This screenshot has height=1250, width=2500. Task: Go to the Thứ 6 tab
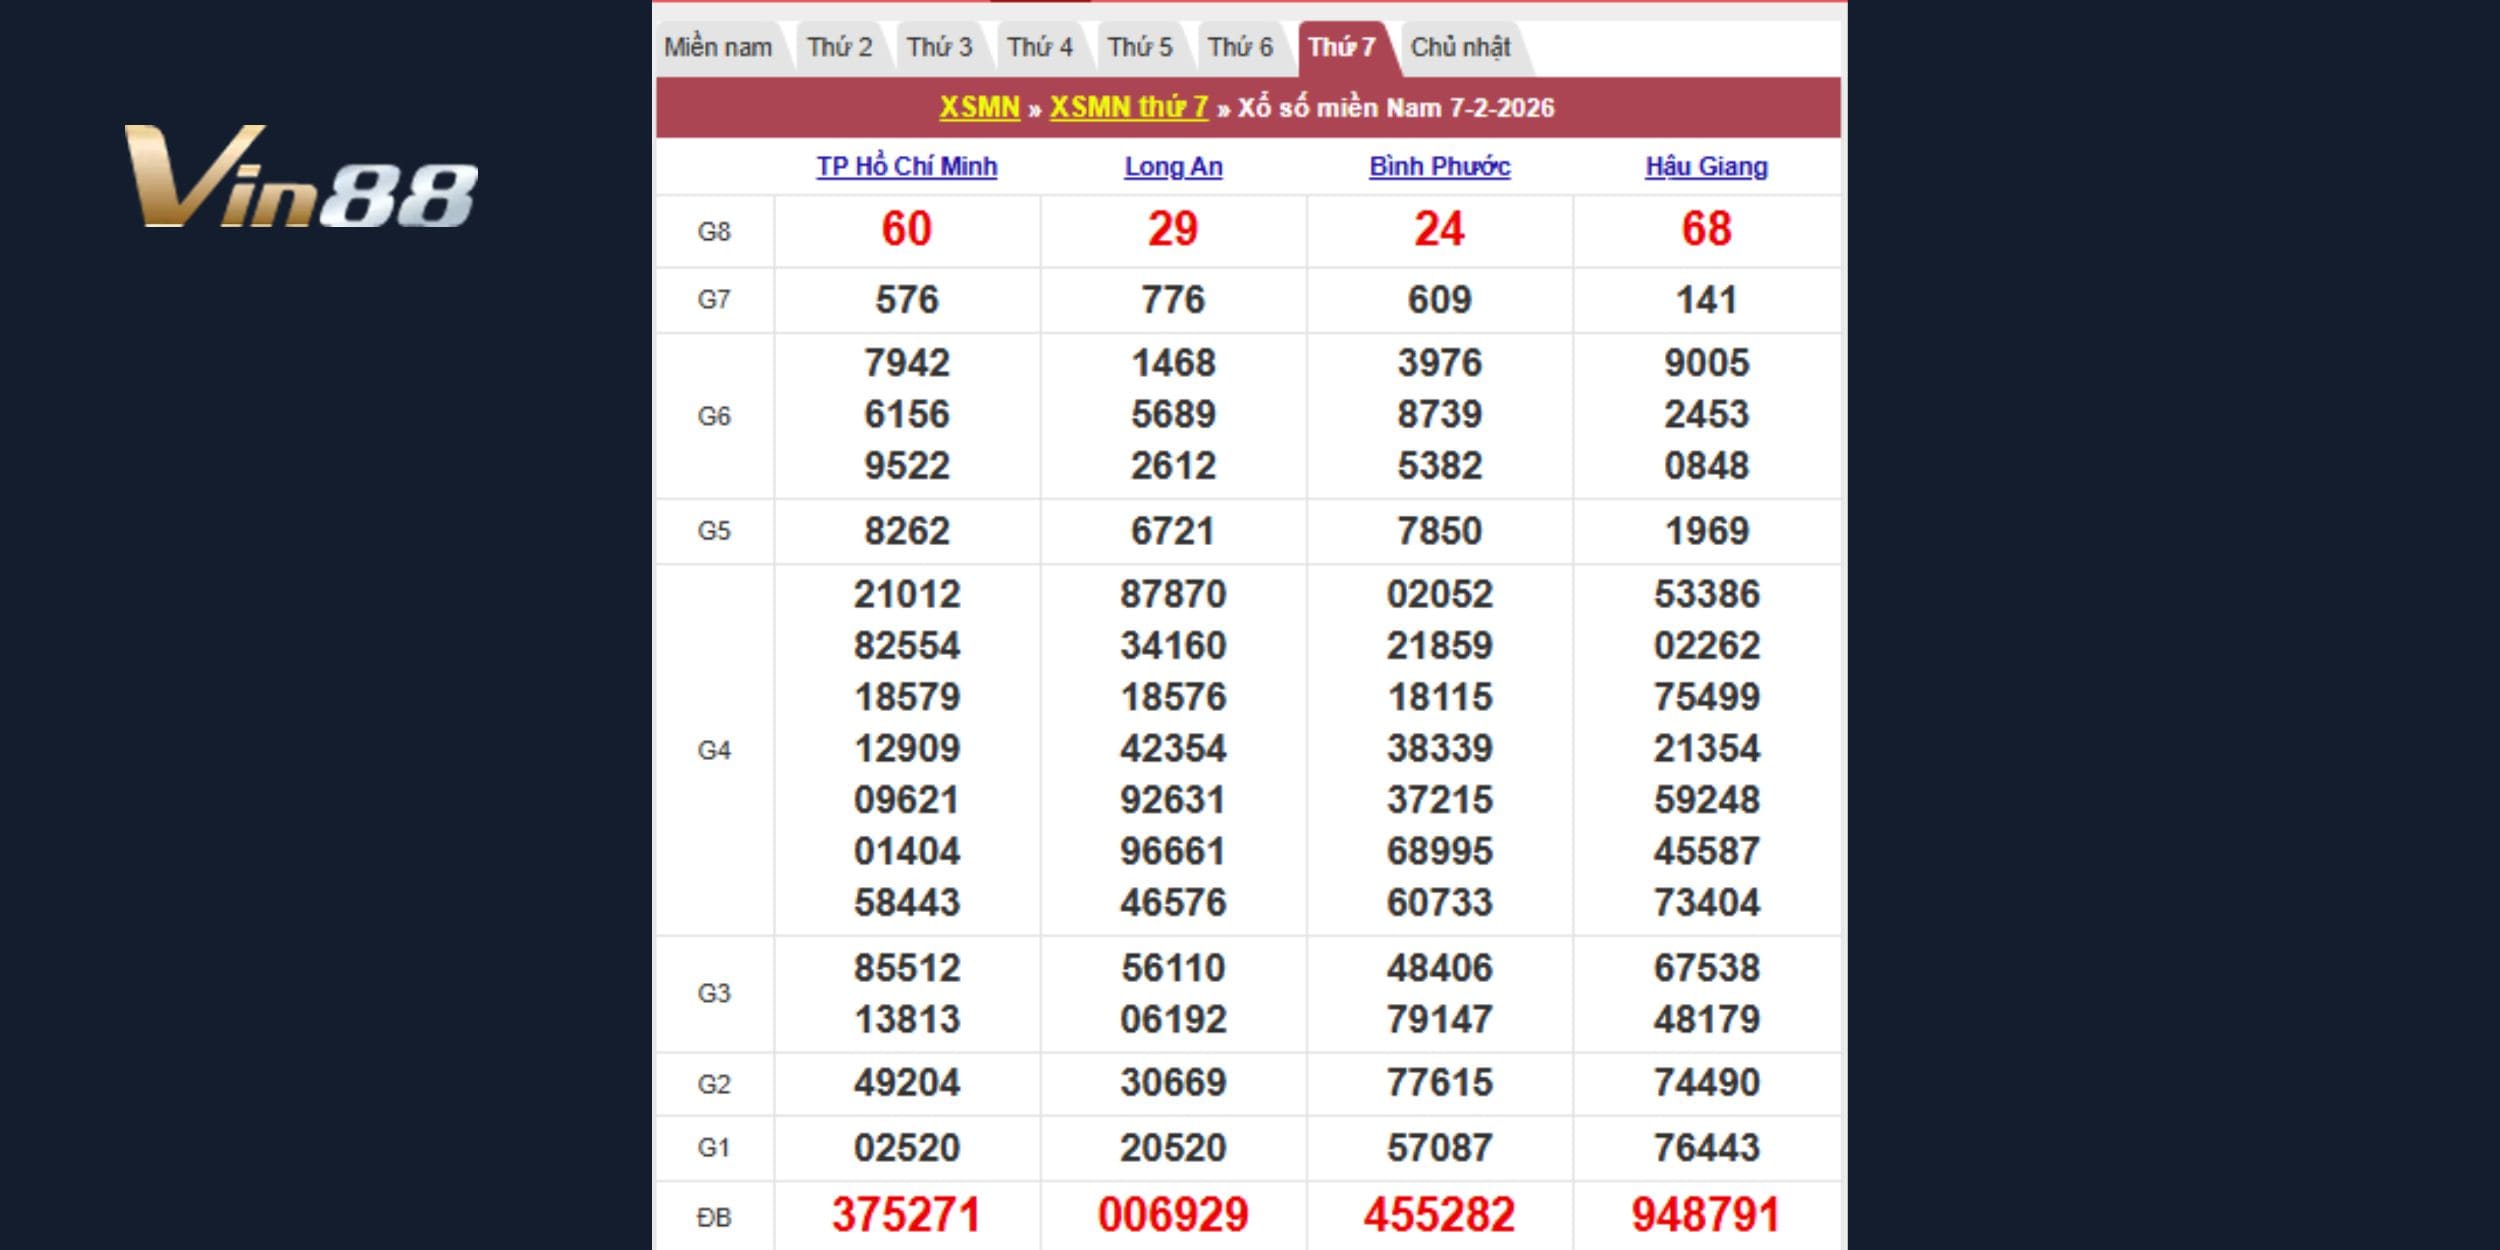[x=1240, y=47]
